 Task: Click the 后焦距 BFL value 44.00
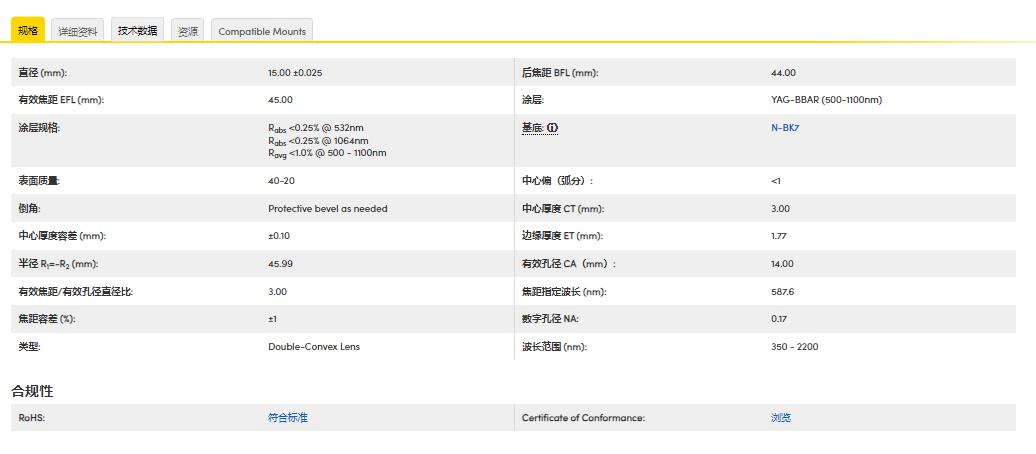783,73
